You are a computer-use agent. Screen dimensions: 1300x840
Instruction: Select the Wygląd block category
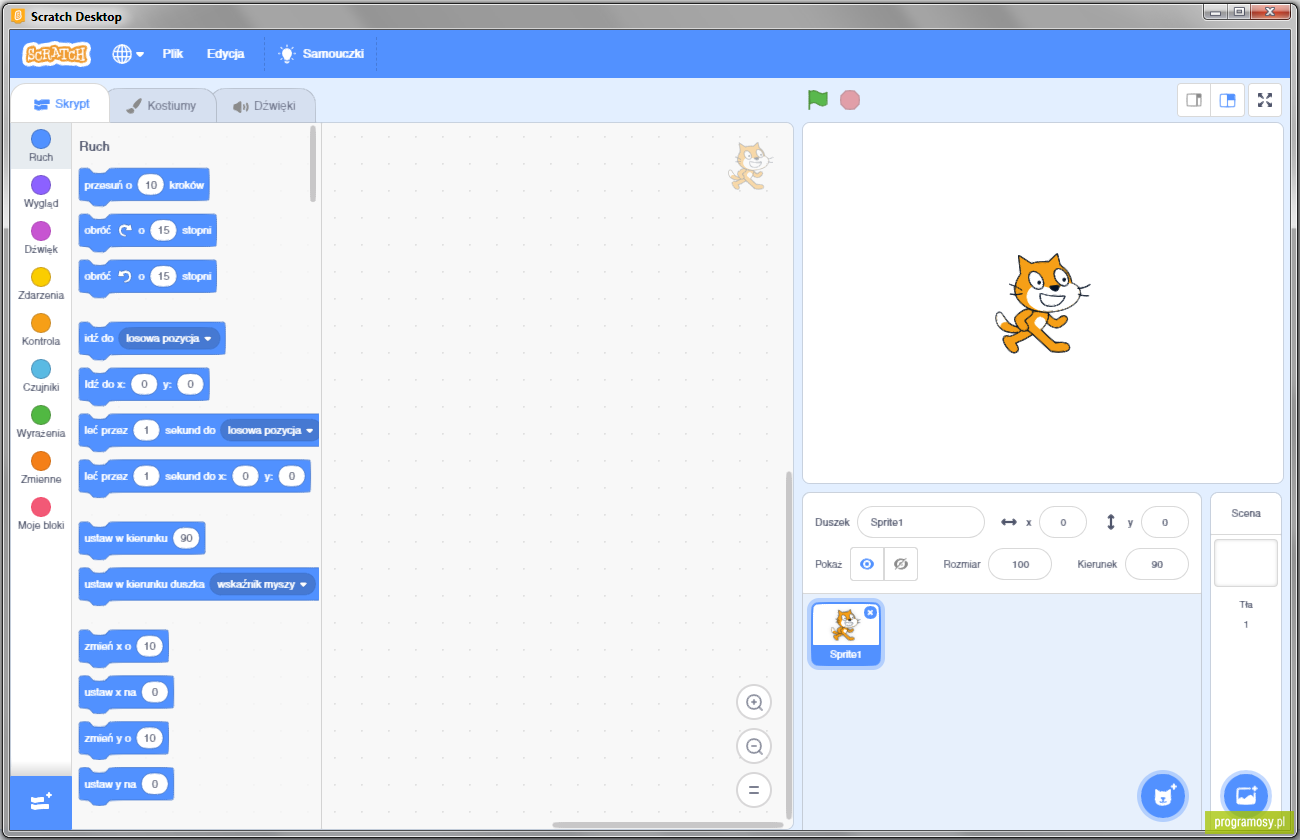pyautogui.click(x=41, y=192)
